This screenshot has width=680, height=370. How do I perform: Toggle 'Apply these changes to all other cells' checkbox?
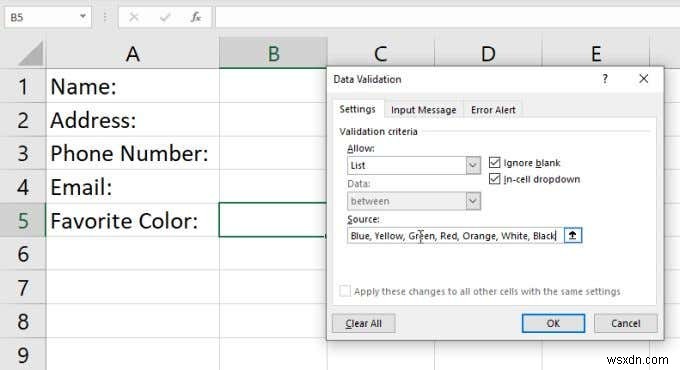(x=345, y=291)
